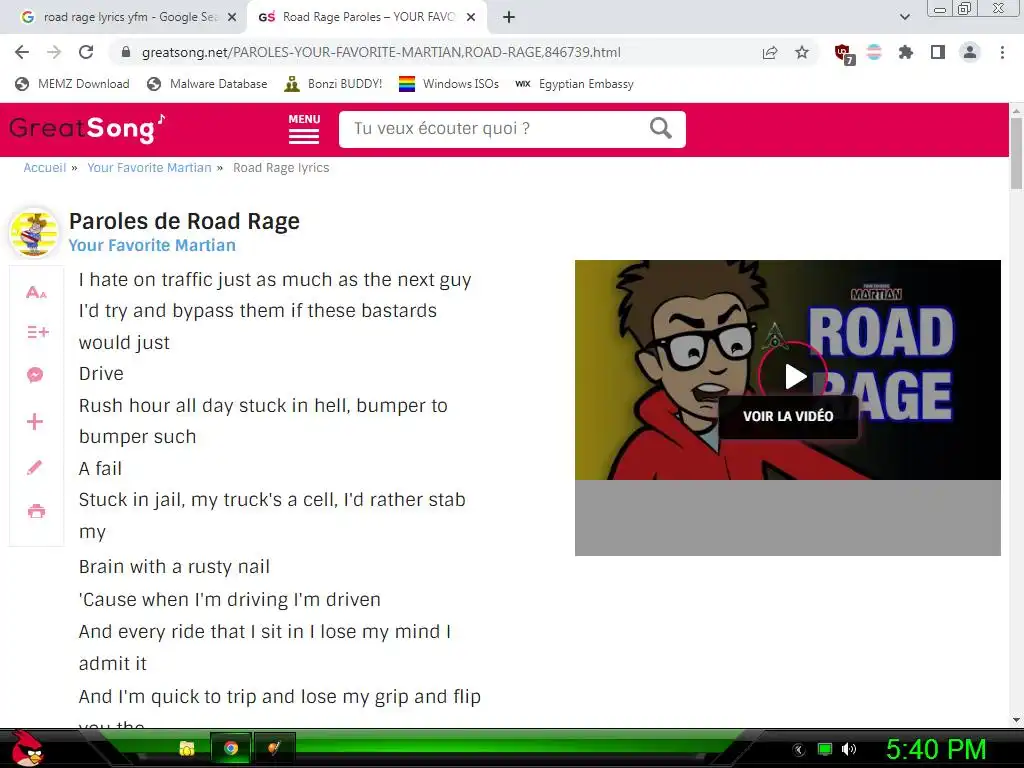Bookmark this page with star icon

pos(802,52)
